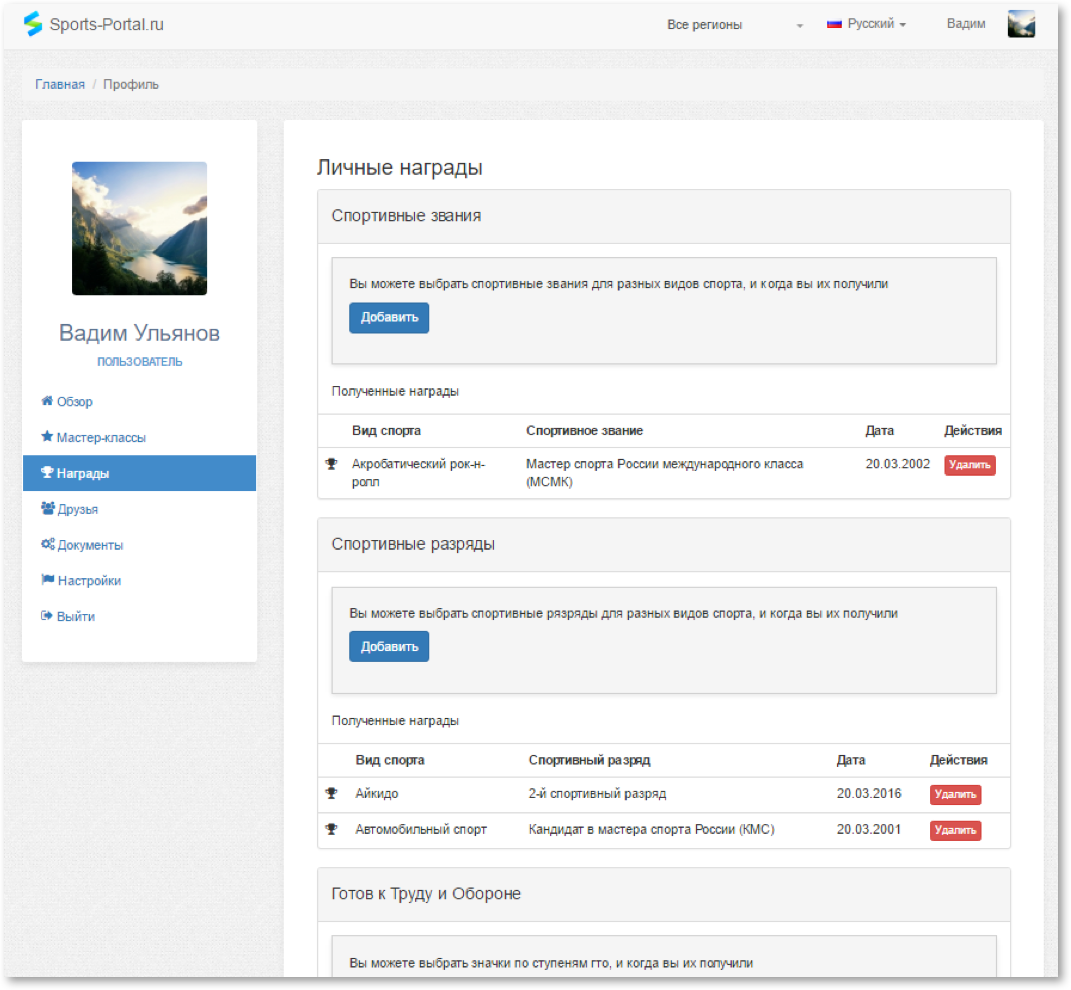Click the large profile landscape photo
Image resolution: width=1071 pixels, height=990 pixels.
[x=139, y=228]
